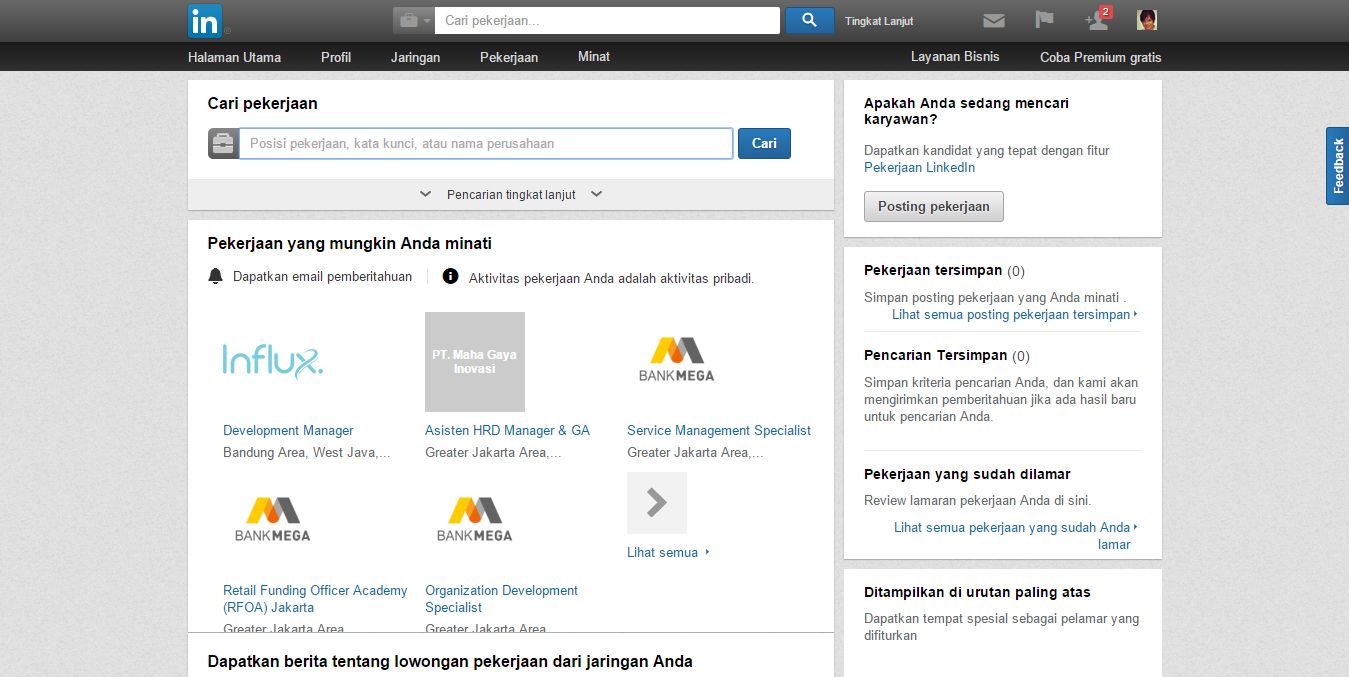
Task: Click Dapatkan email pemberitahuan link
Action: pos(322,277)
